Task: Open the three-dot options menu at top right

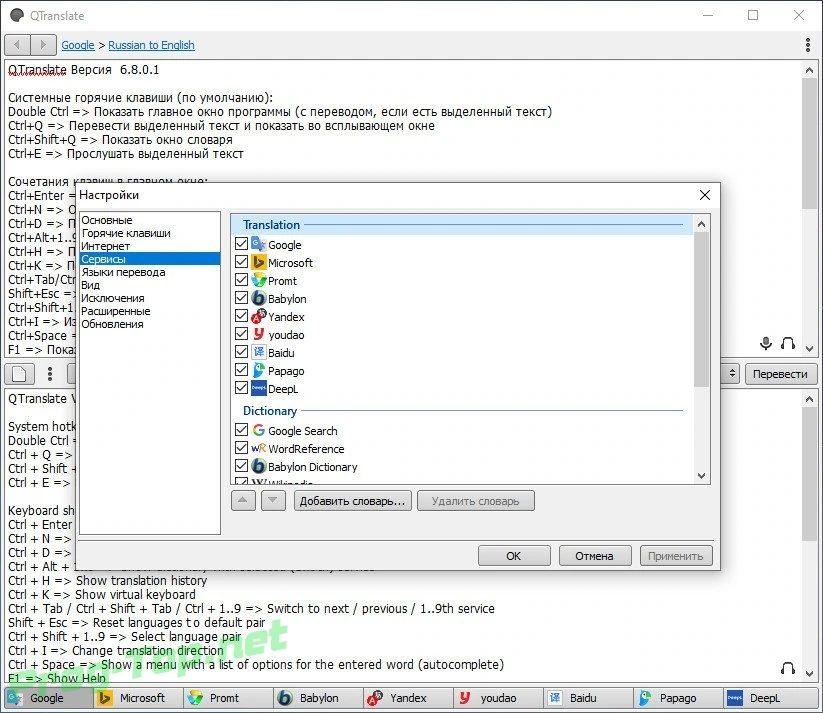Action: (808, 45)
